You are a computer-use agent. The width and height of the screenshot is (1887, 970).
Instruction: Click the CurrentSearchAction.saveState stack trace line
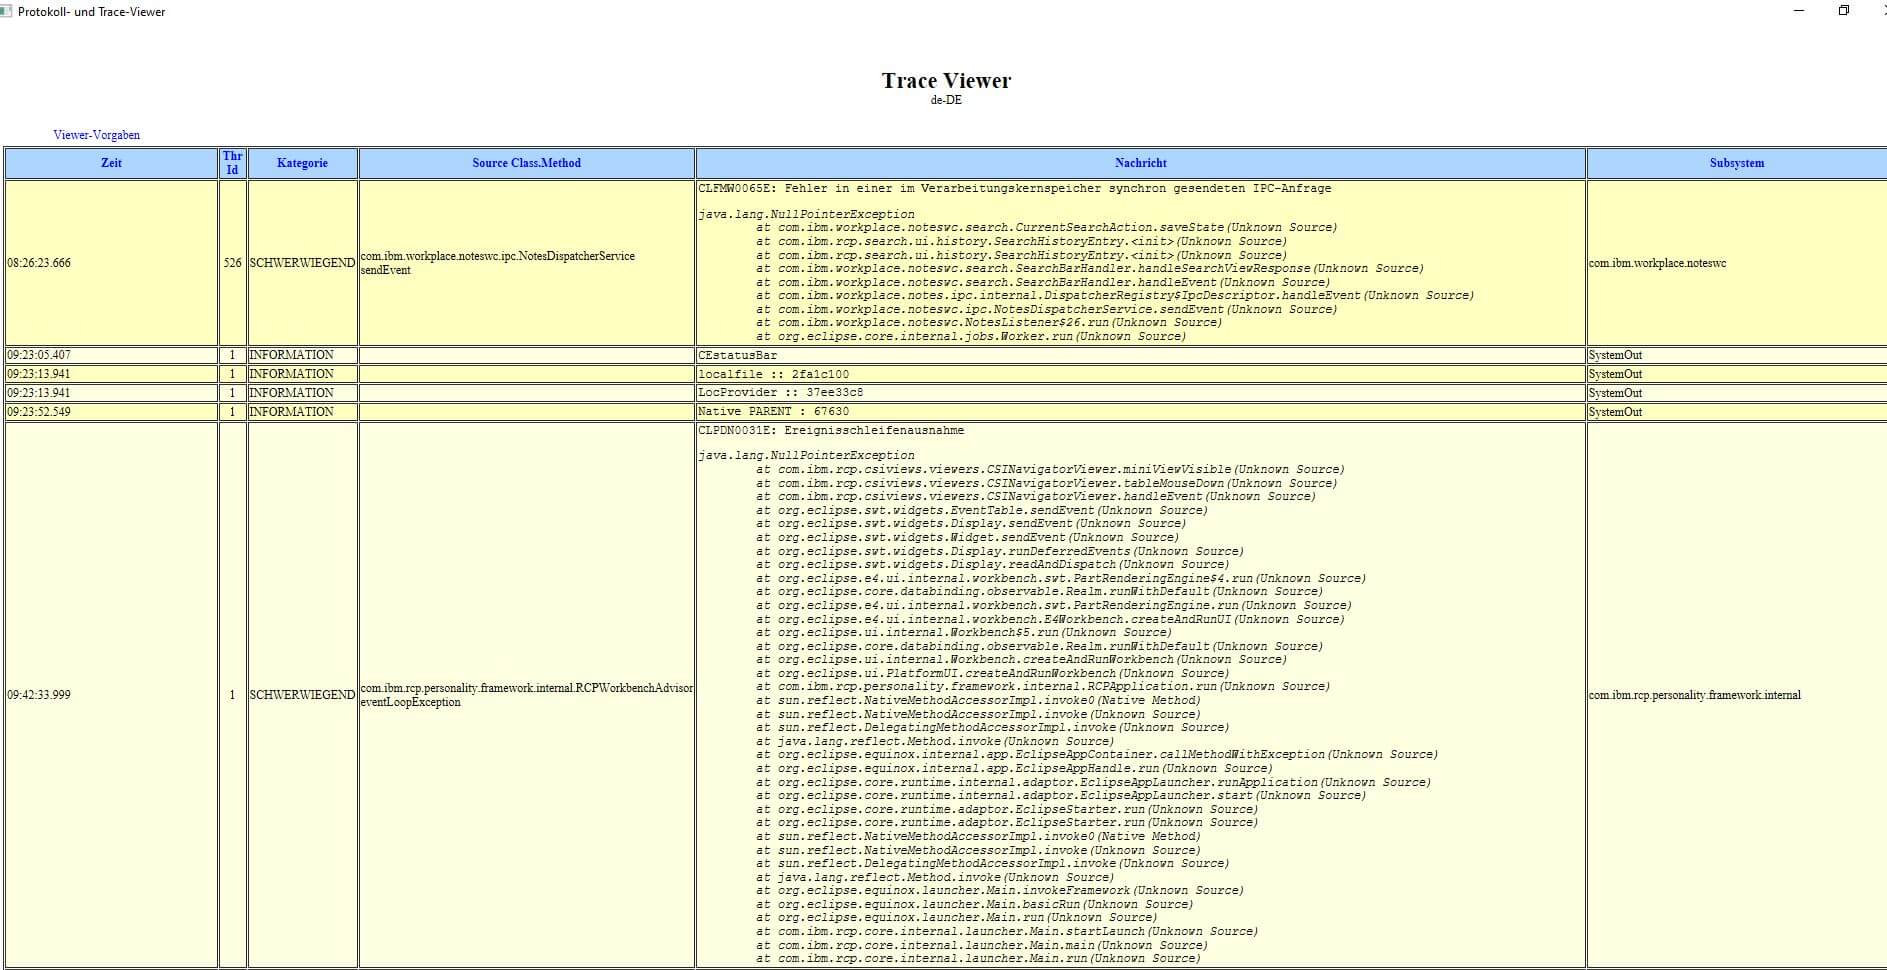(x=1046, y=227)
